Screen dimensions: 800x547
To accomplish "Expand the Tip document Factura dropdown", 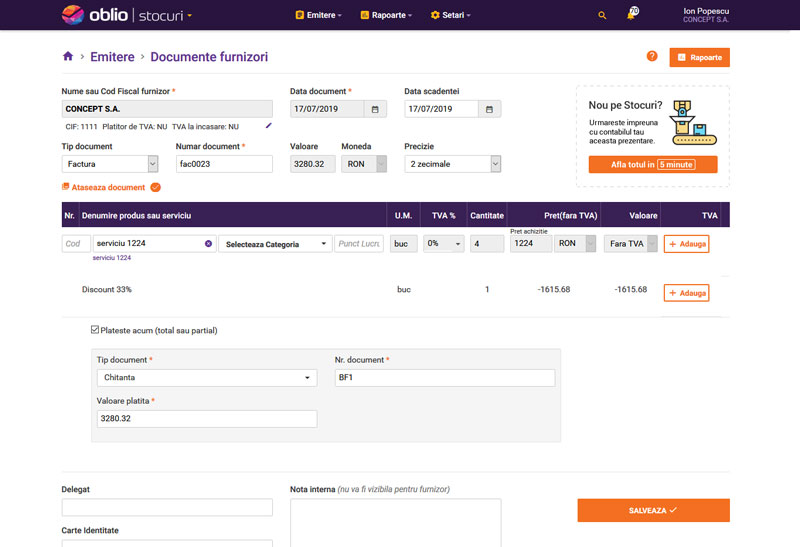I will click(x=152, y=164).
